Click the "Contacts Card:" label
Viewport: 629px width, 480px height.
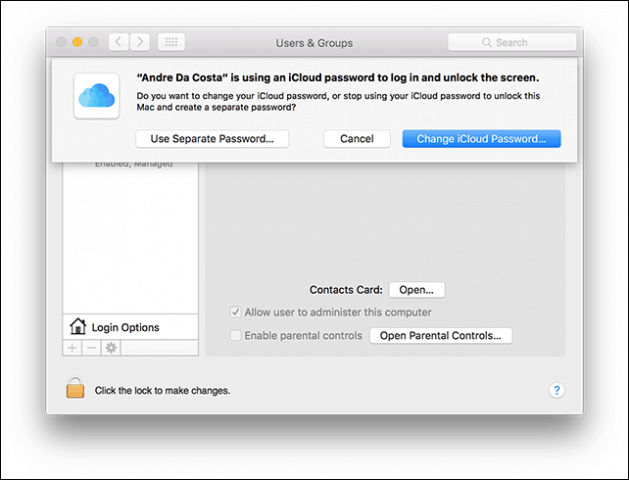pyautogui.click(x=346, y=290)
